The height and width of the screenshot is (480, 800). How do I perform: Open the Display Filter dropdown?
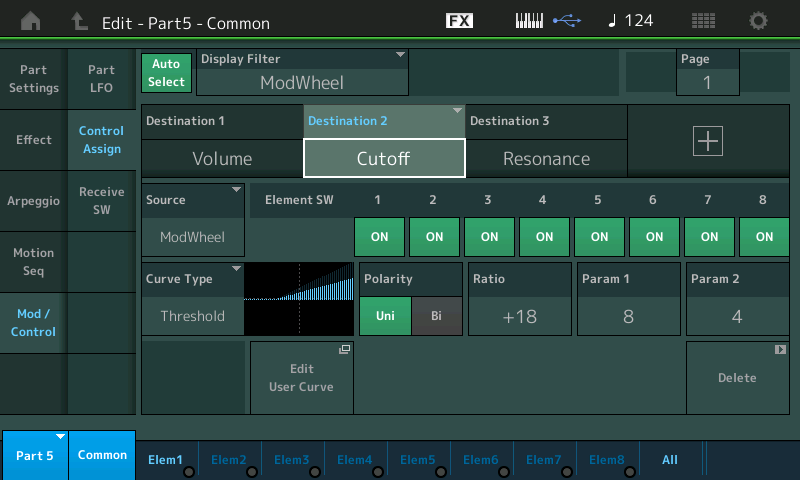[x=303, y=73]
